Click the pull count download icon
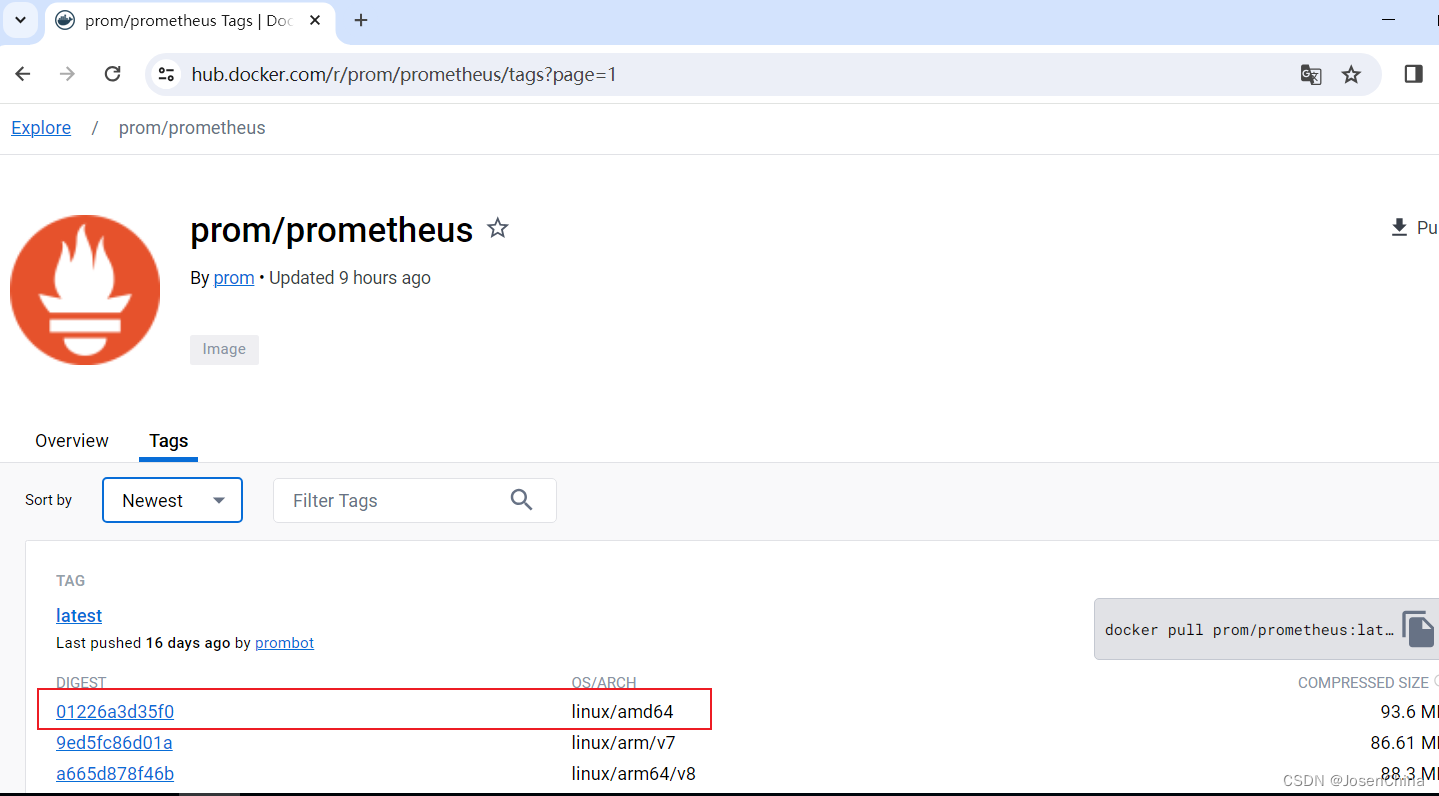The width and height of the screenshot is (1439, 796). coord(1399,228)
